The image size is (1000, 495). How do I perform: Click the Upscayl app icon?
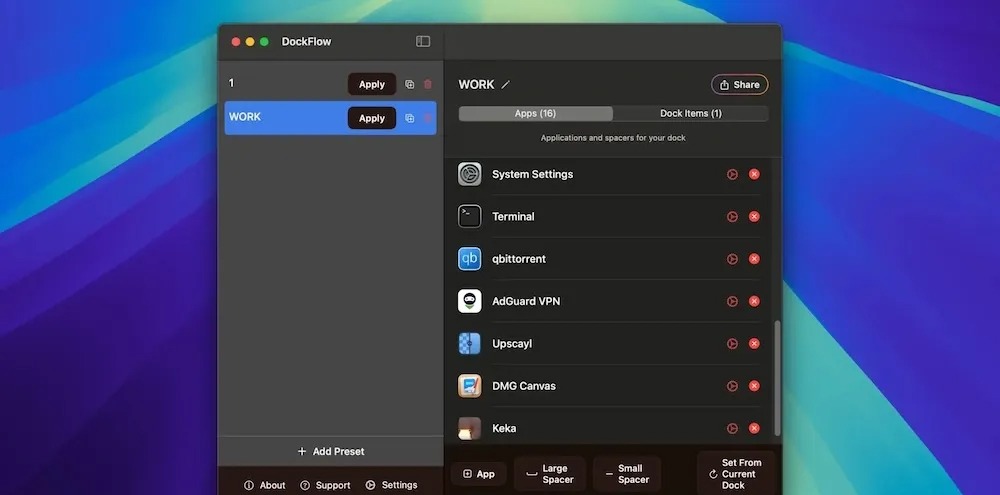tap(469, 344)
